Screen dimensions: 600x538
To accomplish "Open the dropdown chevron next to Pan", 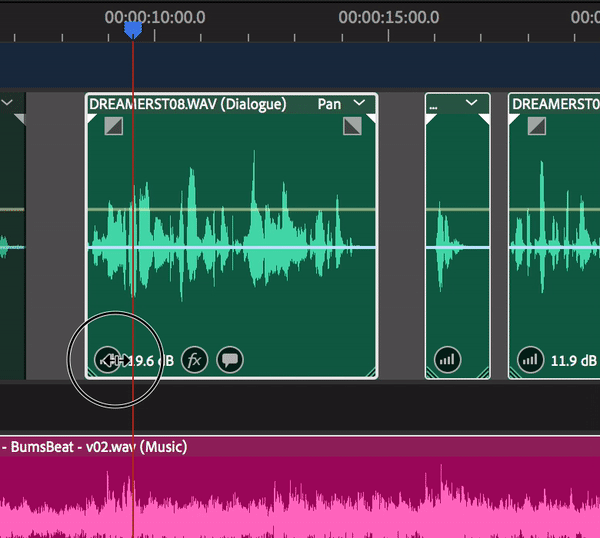I will click(359, 103).
